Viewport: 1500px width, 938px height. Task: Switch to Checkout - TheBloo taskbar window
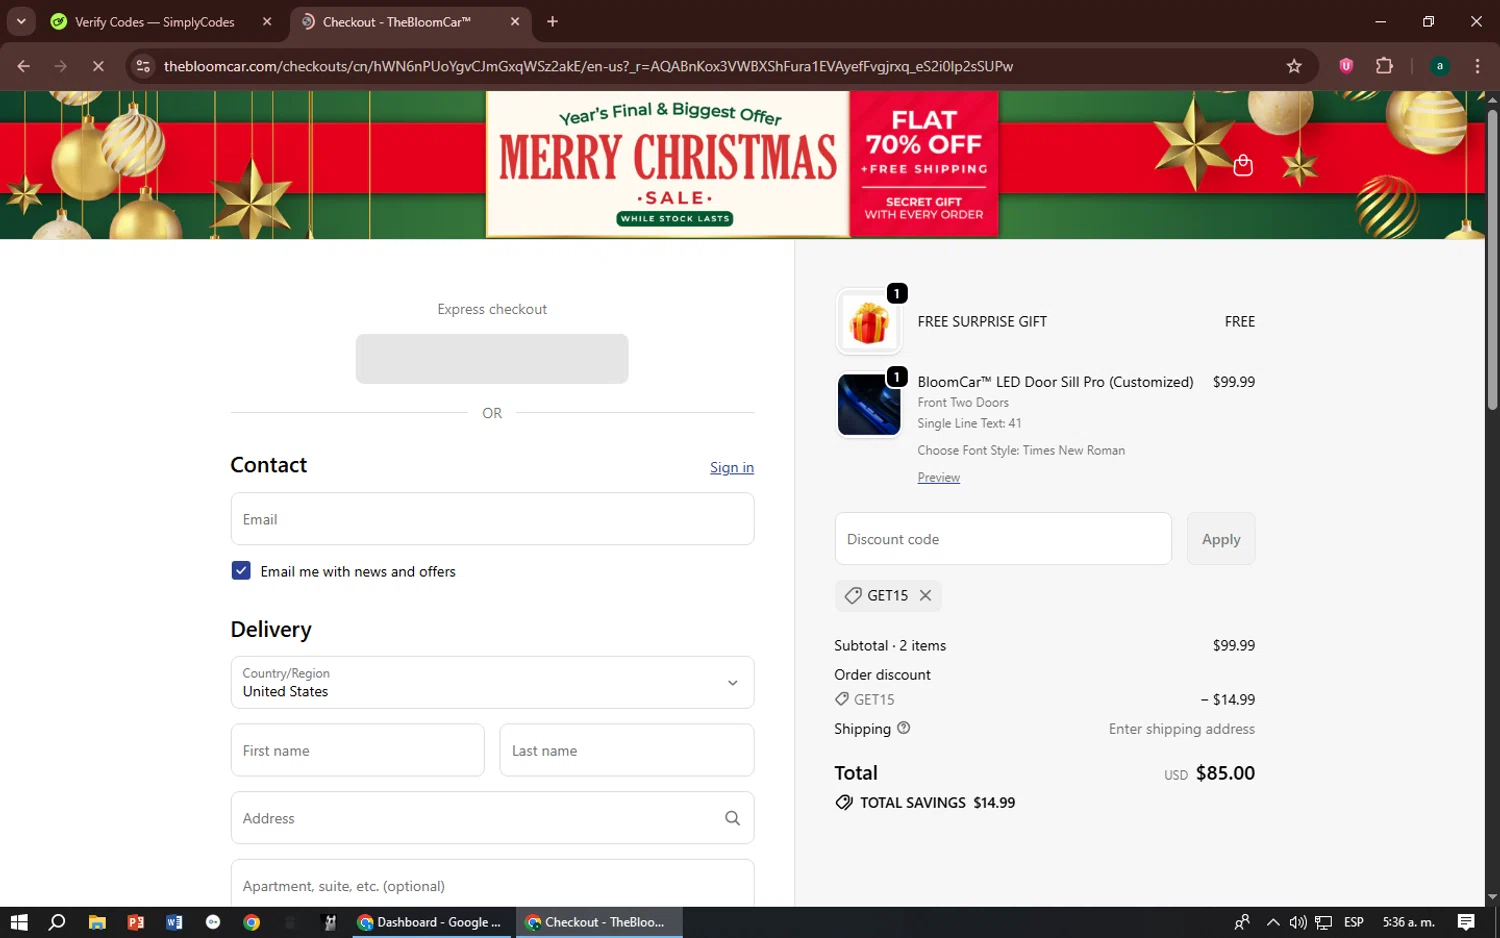click(598, 922)
